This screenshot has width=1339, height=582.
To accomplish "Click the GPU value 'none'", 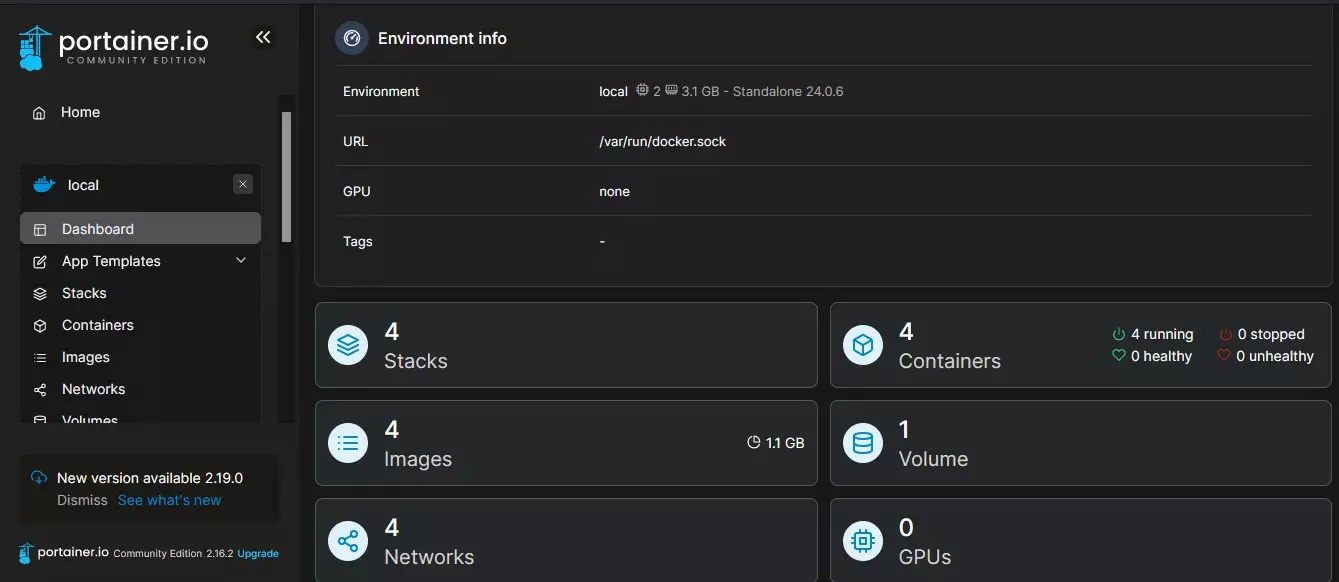I will pos(615,191).
